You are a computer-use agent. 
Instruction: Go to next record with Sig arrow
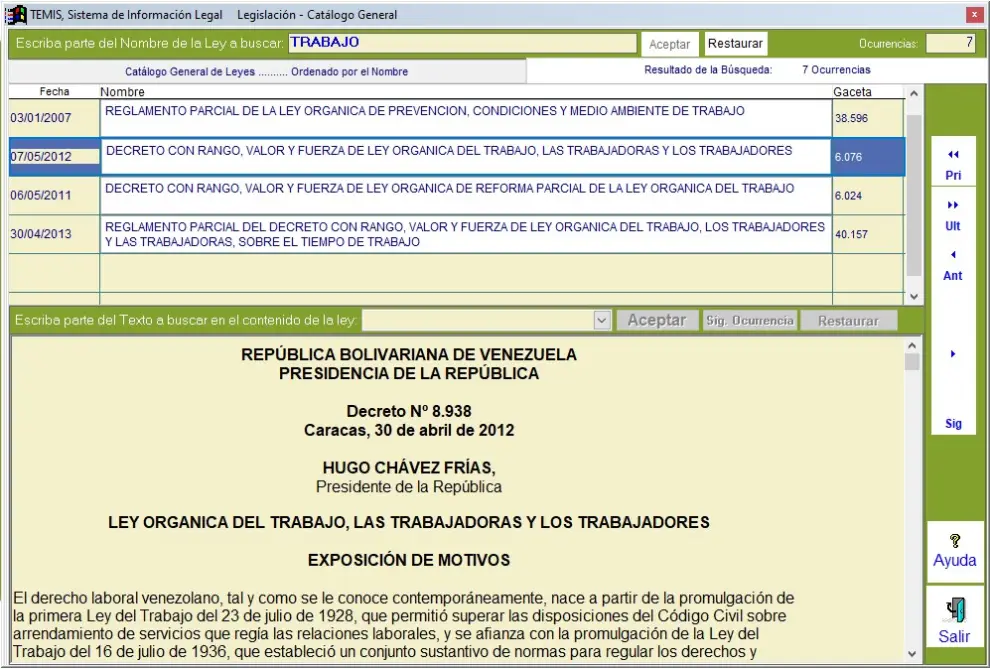(953, 354)
